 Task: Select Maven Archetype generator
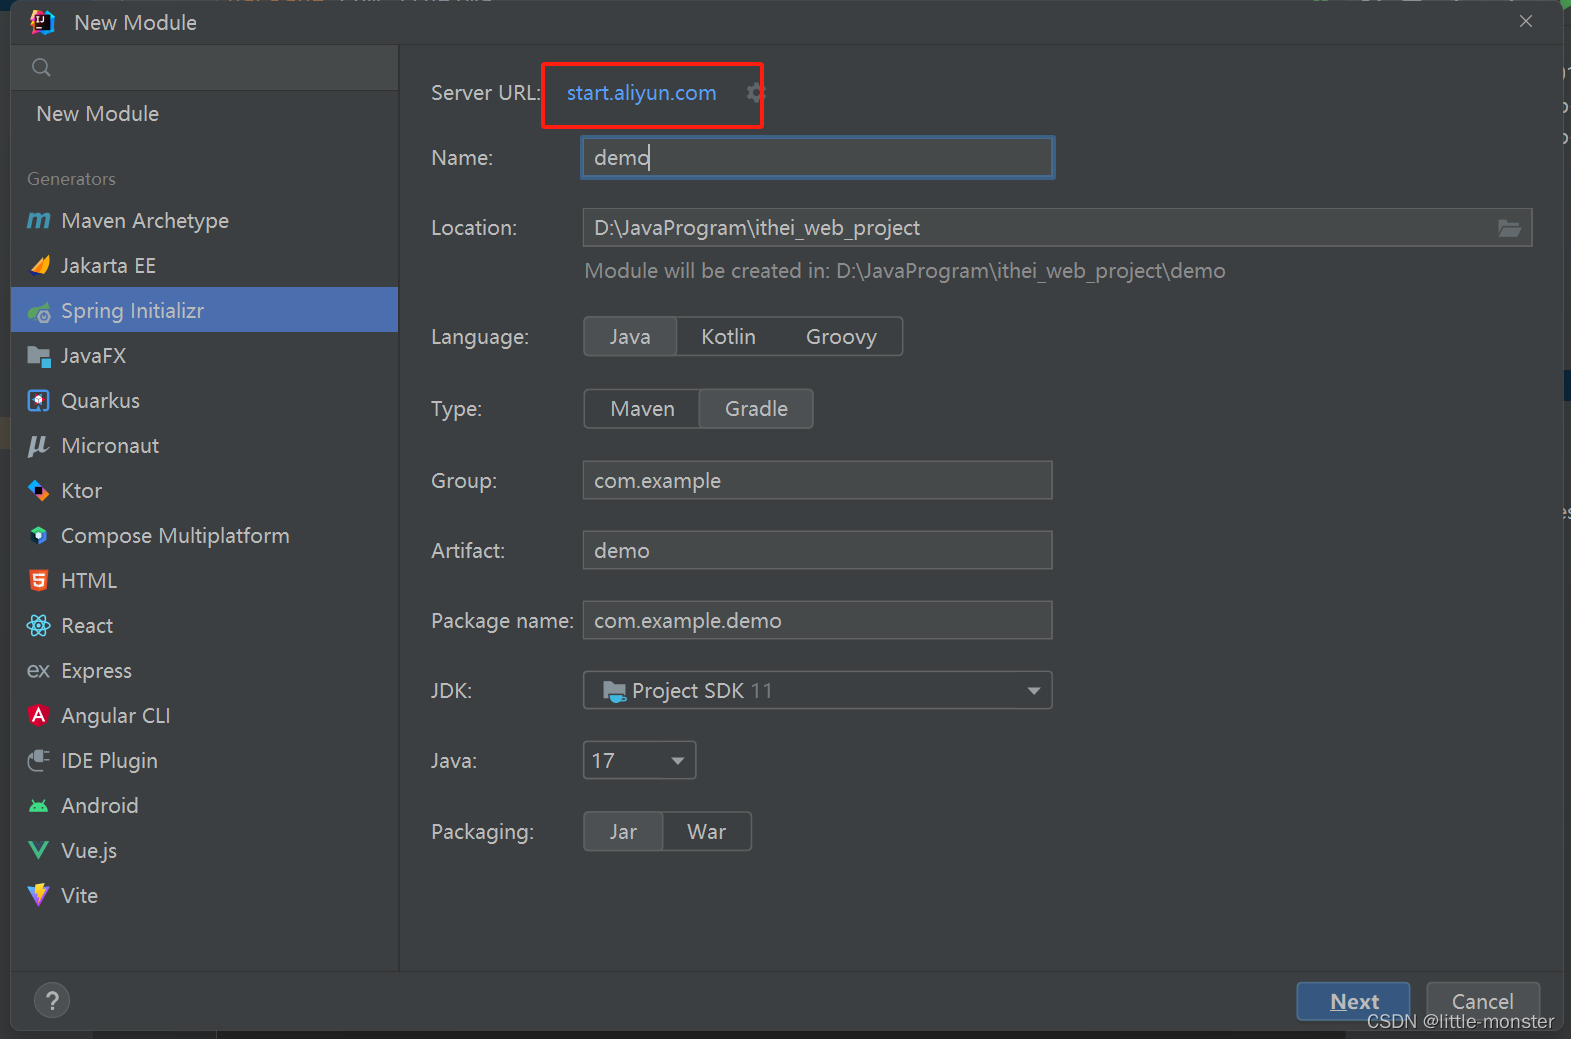click(204, 221)
